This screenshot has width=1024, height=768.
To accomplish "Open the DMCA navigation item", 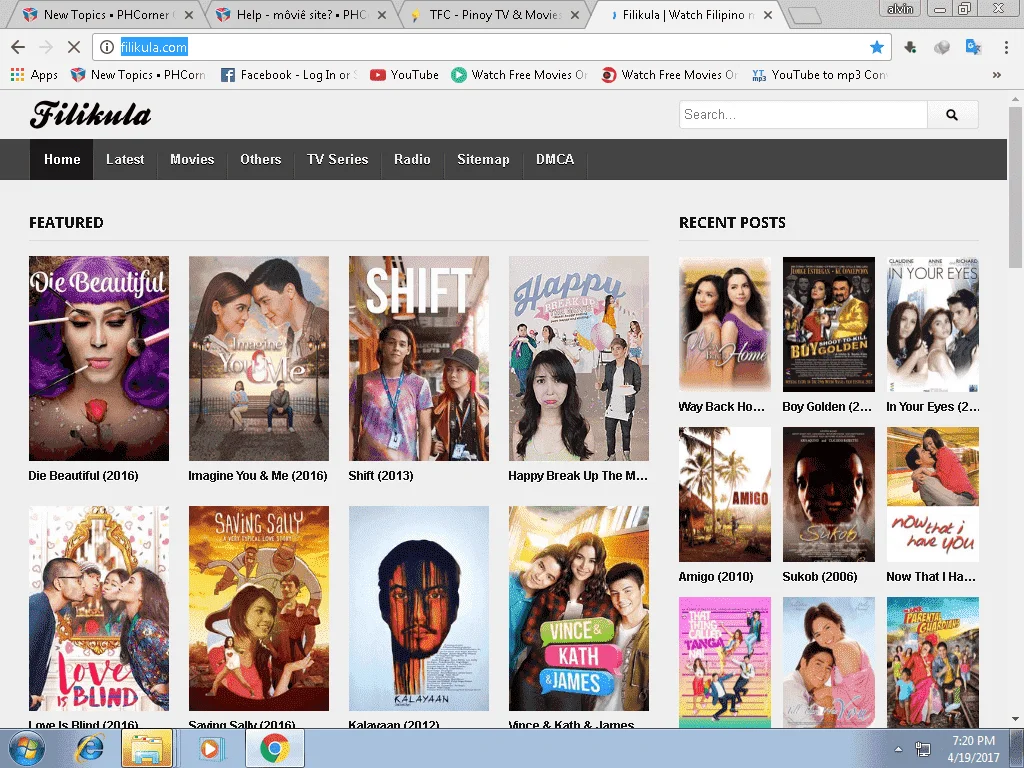I will coord(555,159).
